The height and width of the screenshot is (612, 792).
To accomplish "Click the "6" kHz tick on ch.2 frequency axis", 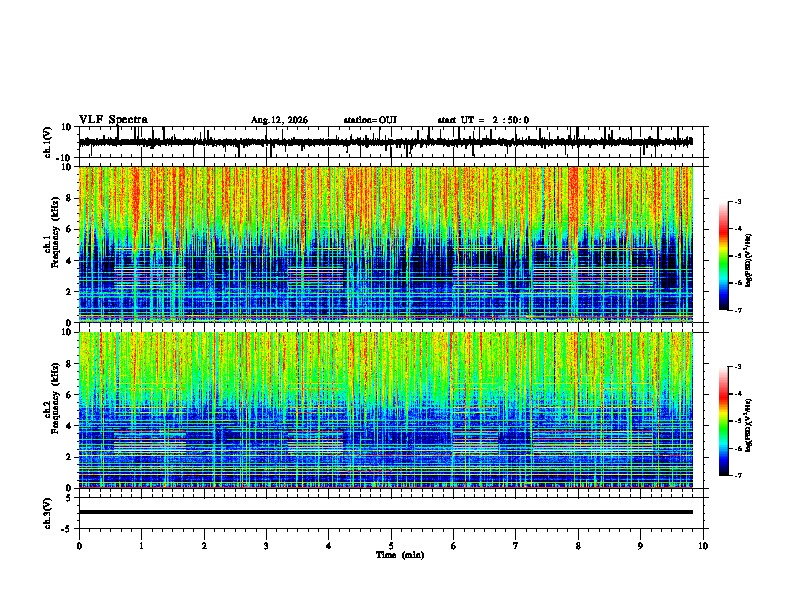I will pyautogui.click(x=70, y=395).
